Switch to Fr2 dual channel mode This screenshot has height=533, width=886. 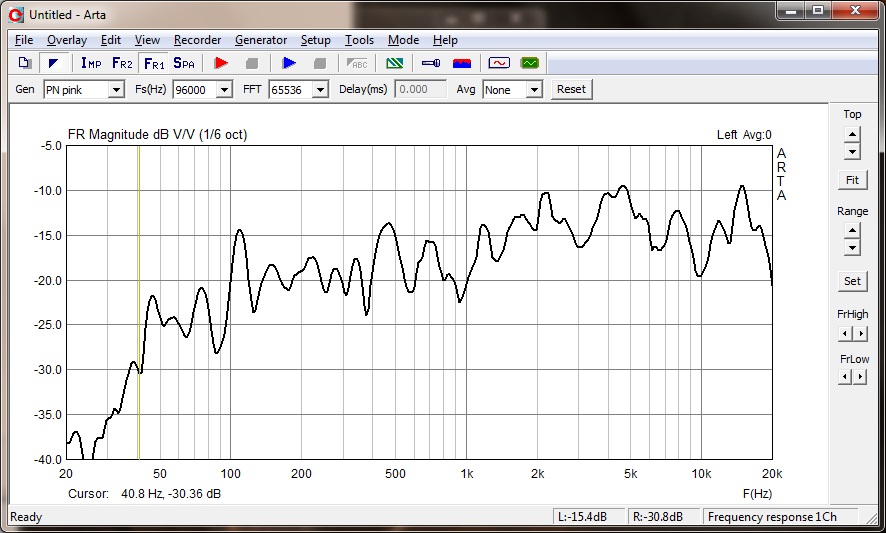pyautogui.click(x=122, y=63)
